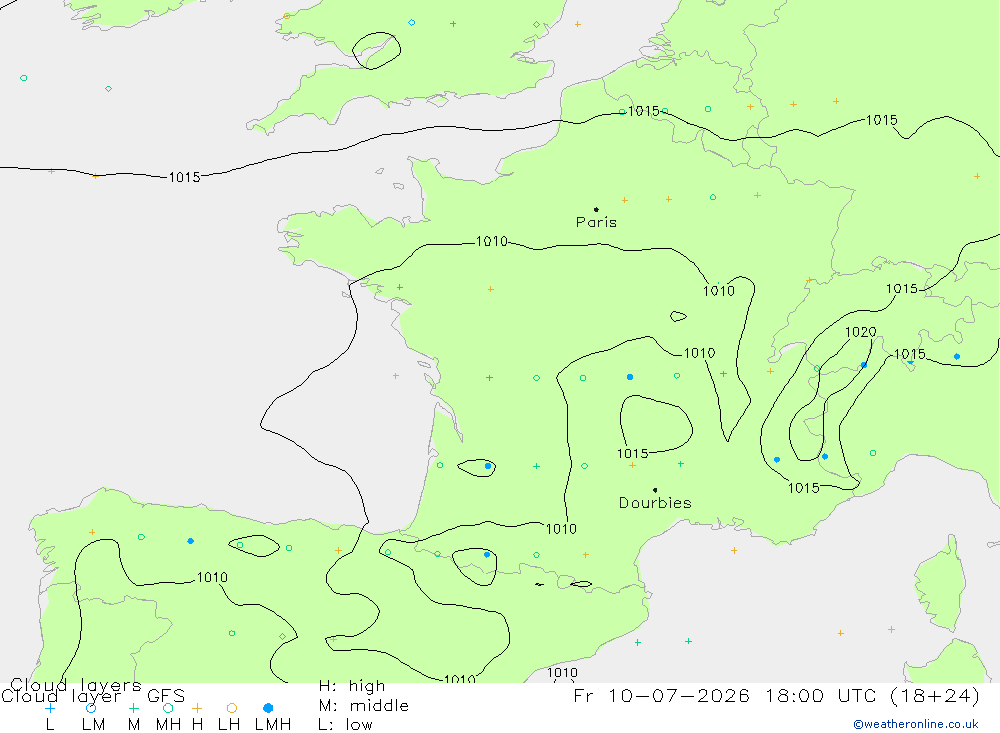Screen dimensions: 1000x733
Task: Click the forecast date 'Fr 10-07-2026' text
Action: click(661, 695)
